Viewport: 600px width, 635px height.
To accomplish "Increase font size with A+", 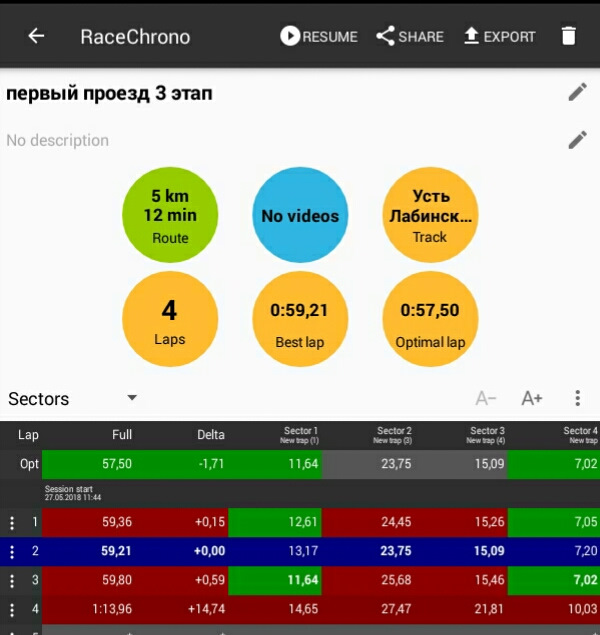I will pos(532,398).
